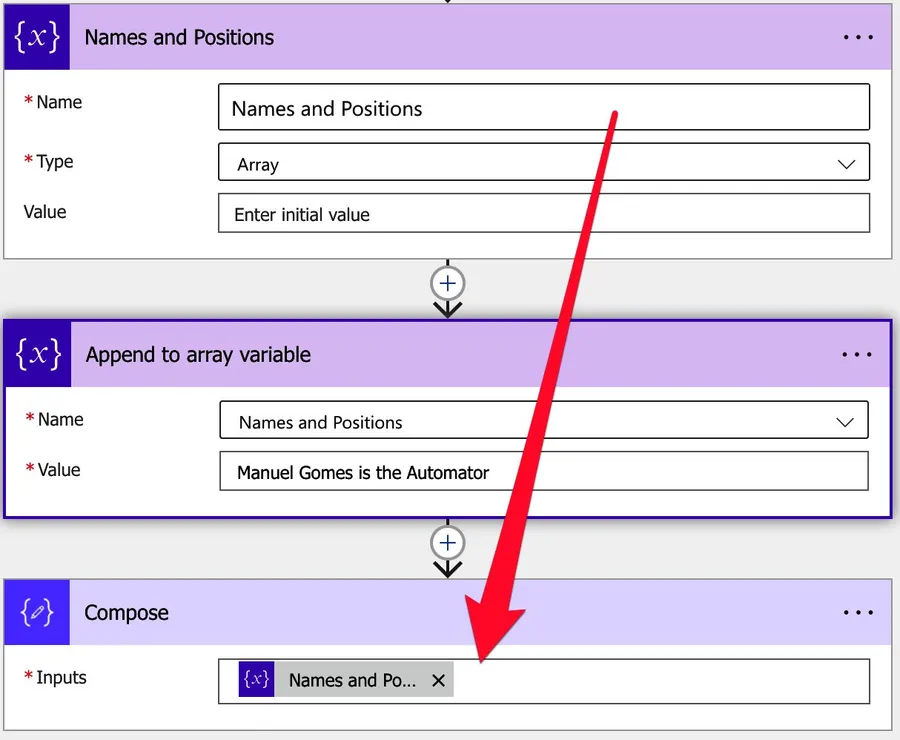900x740 pixels.
Task: Click the variable Name field in the top card
Action: coord(543,108)
